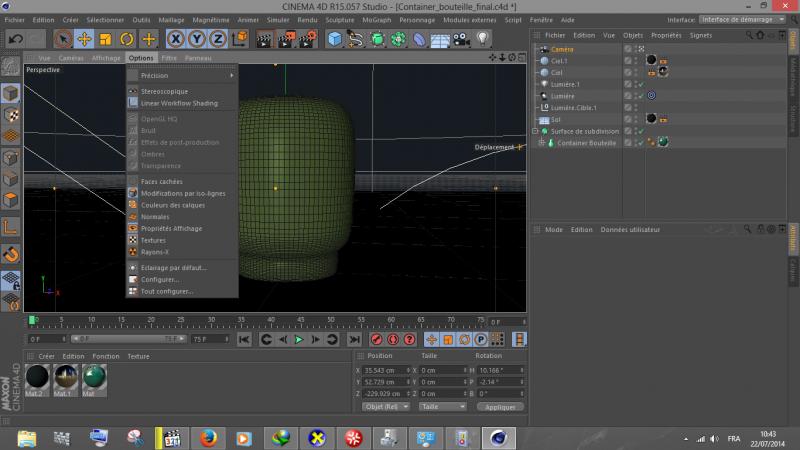Click the camera object icon in toolbar

[x=461, y=38]
